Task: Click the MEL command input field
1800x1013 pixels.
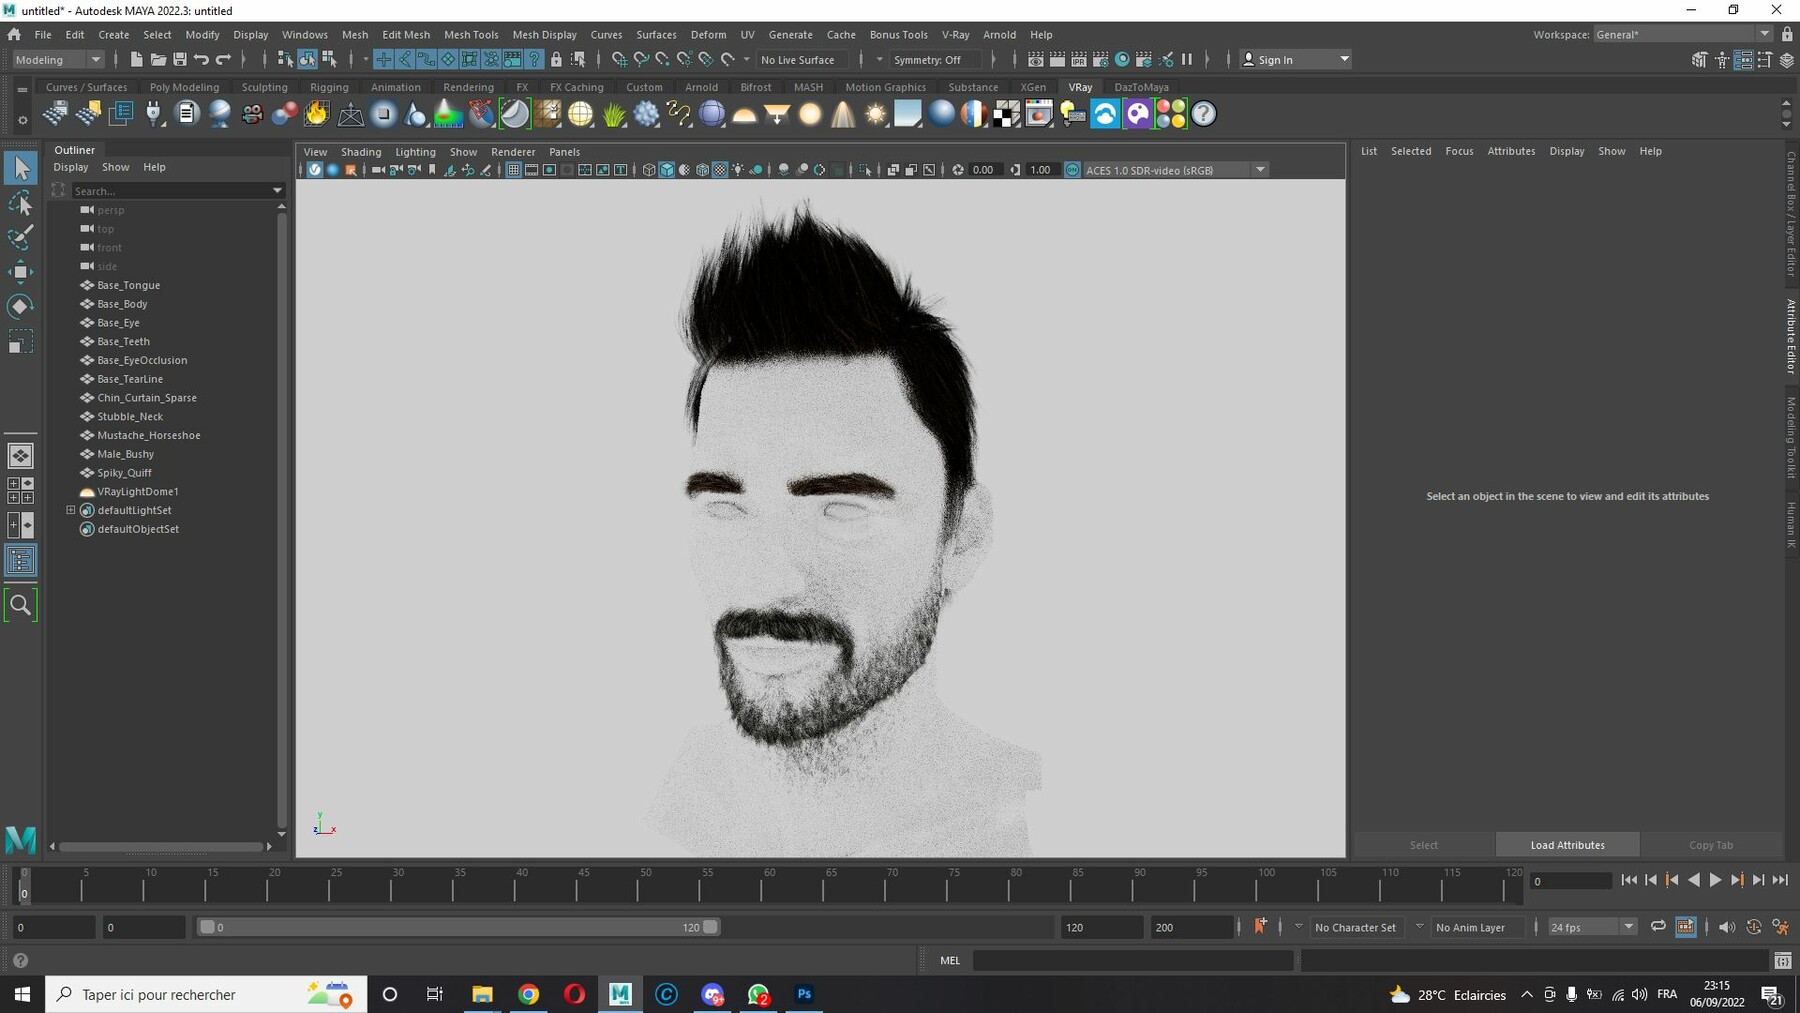Action: 1133,960
